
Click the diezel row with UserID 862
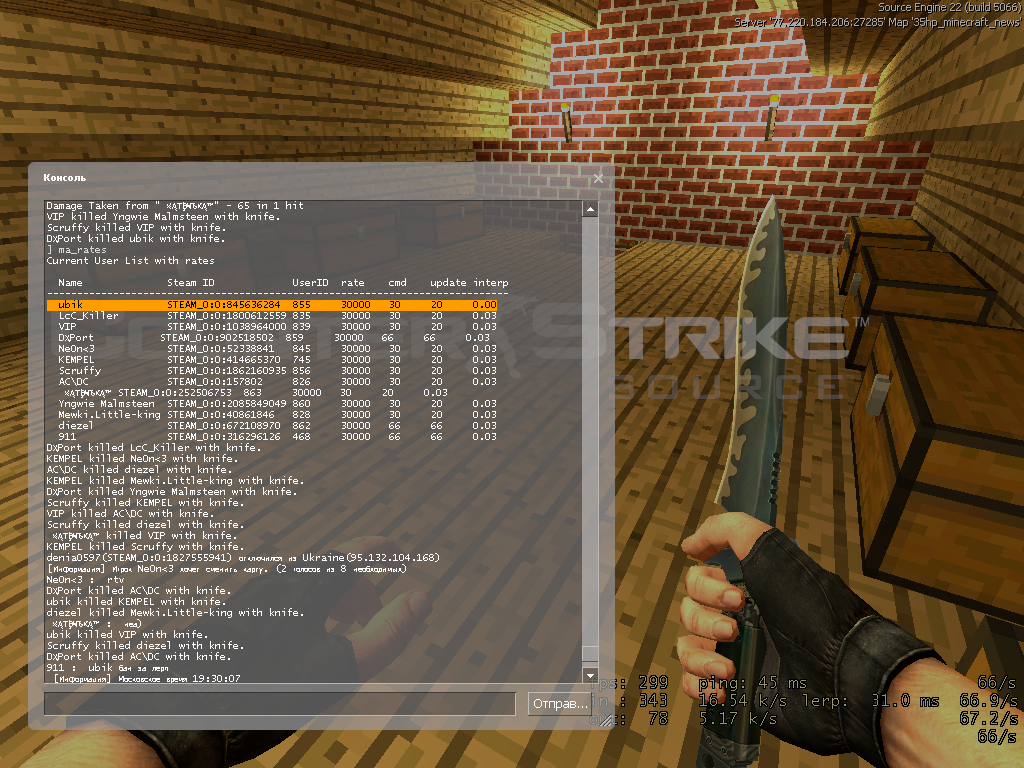click(x=277, y=425)
